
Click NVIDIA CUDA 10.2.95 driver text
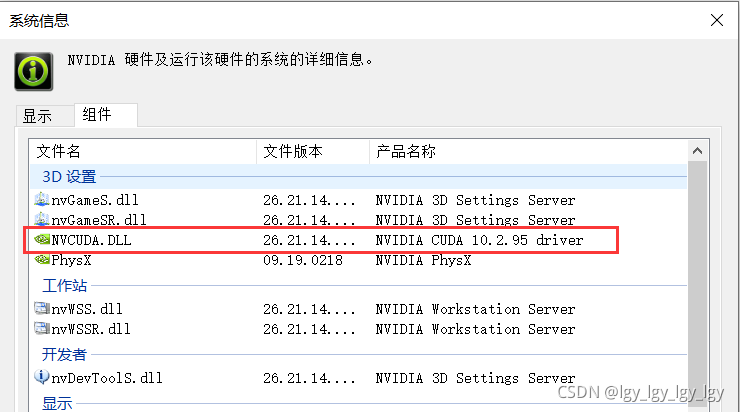tap(479, 240)
